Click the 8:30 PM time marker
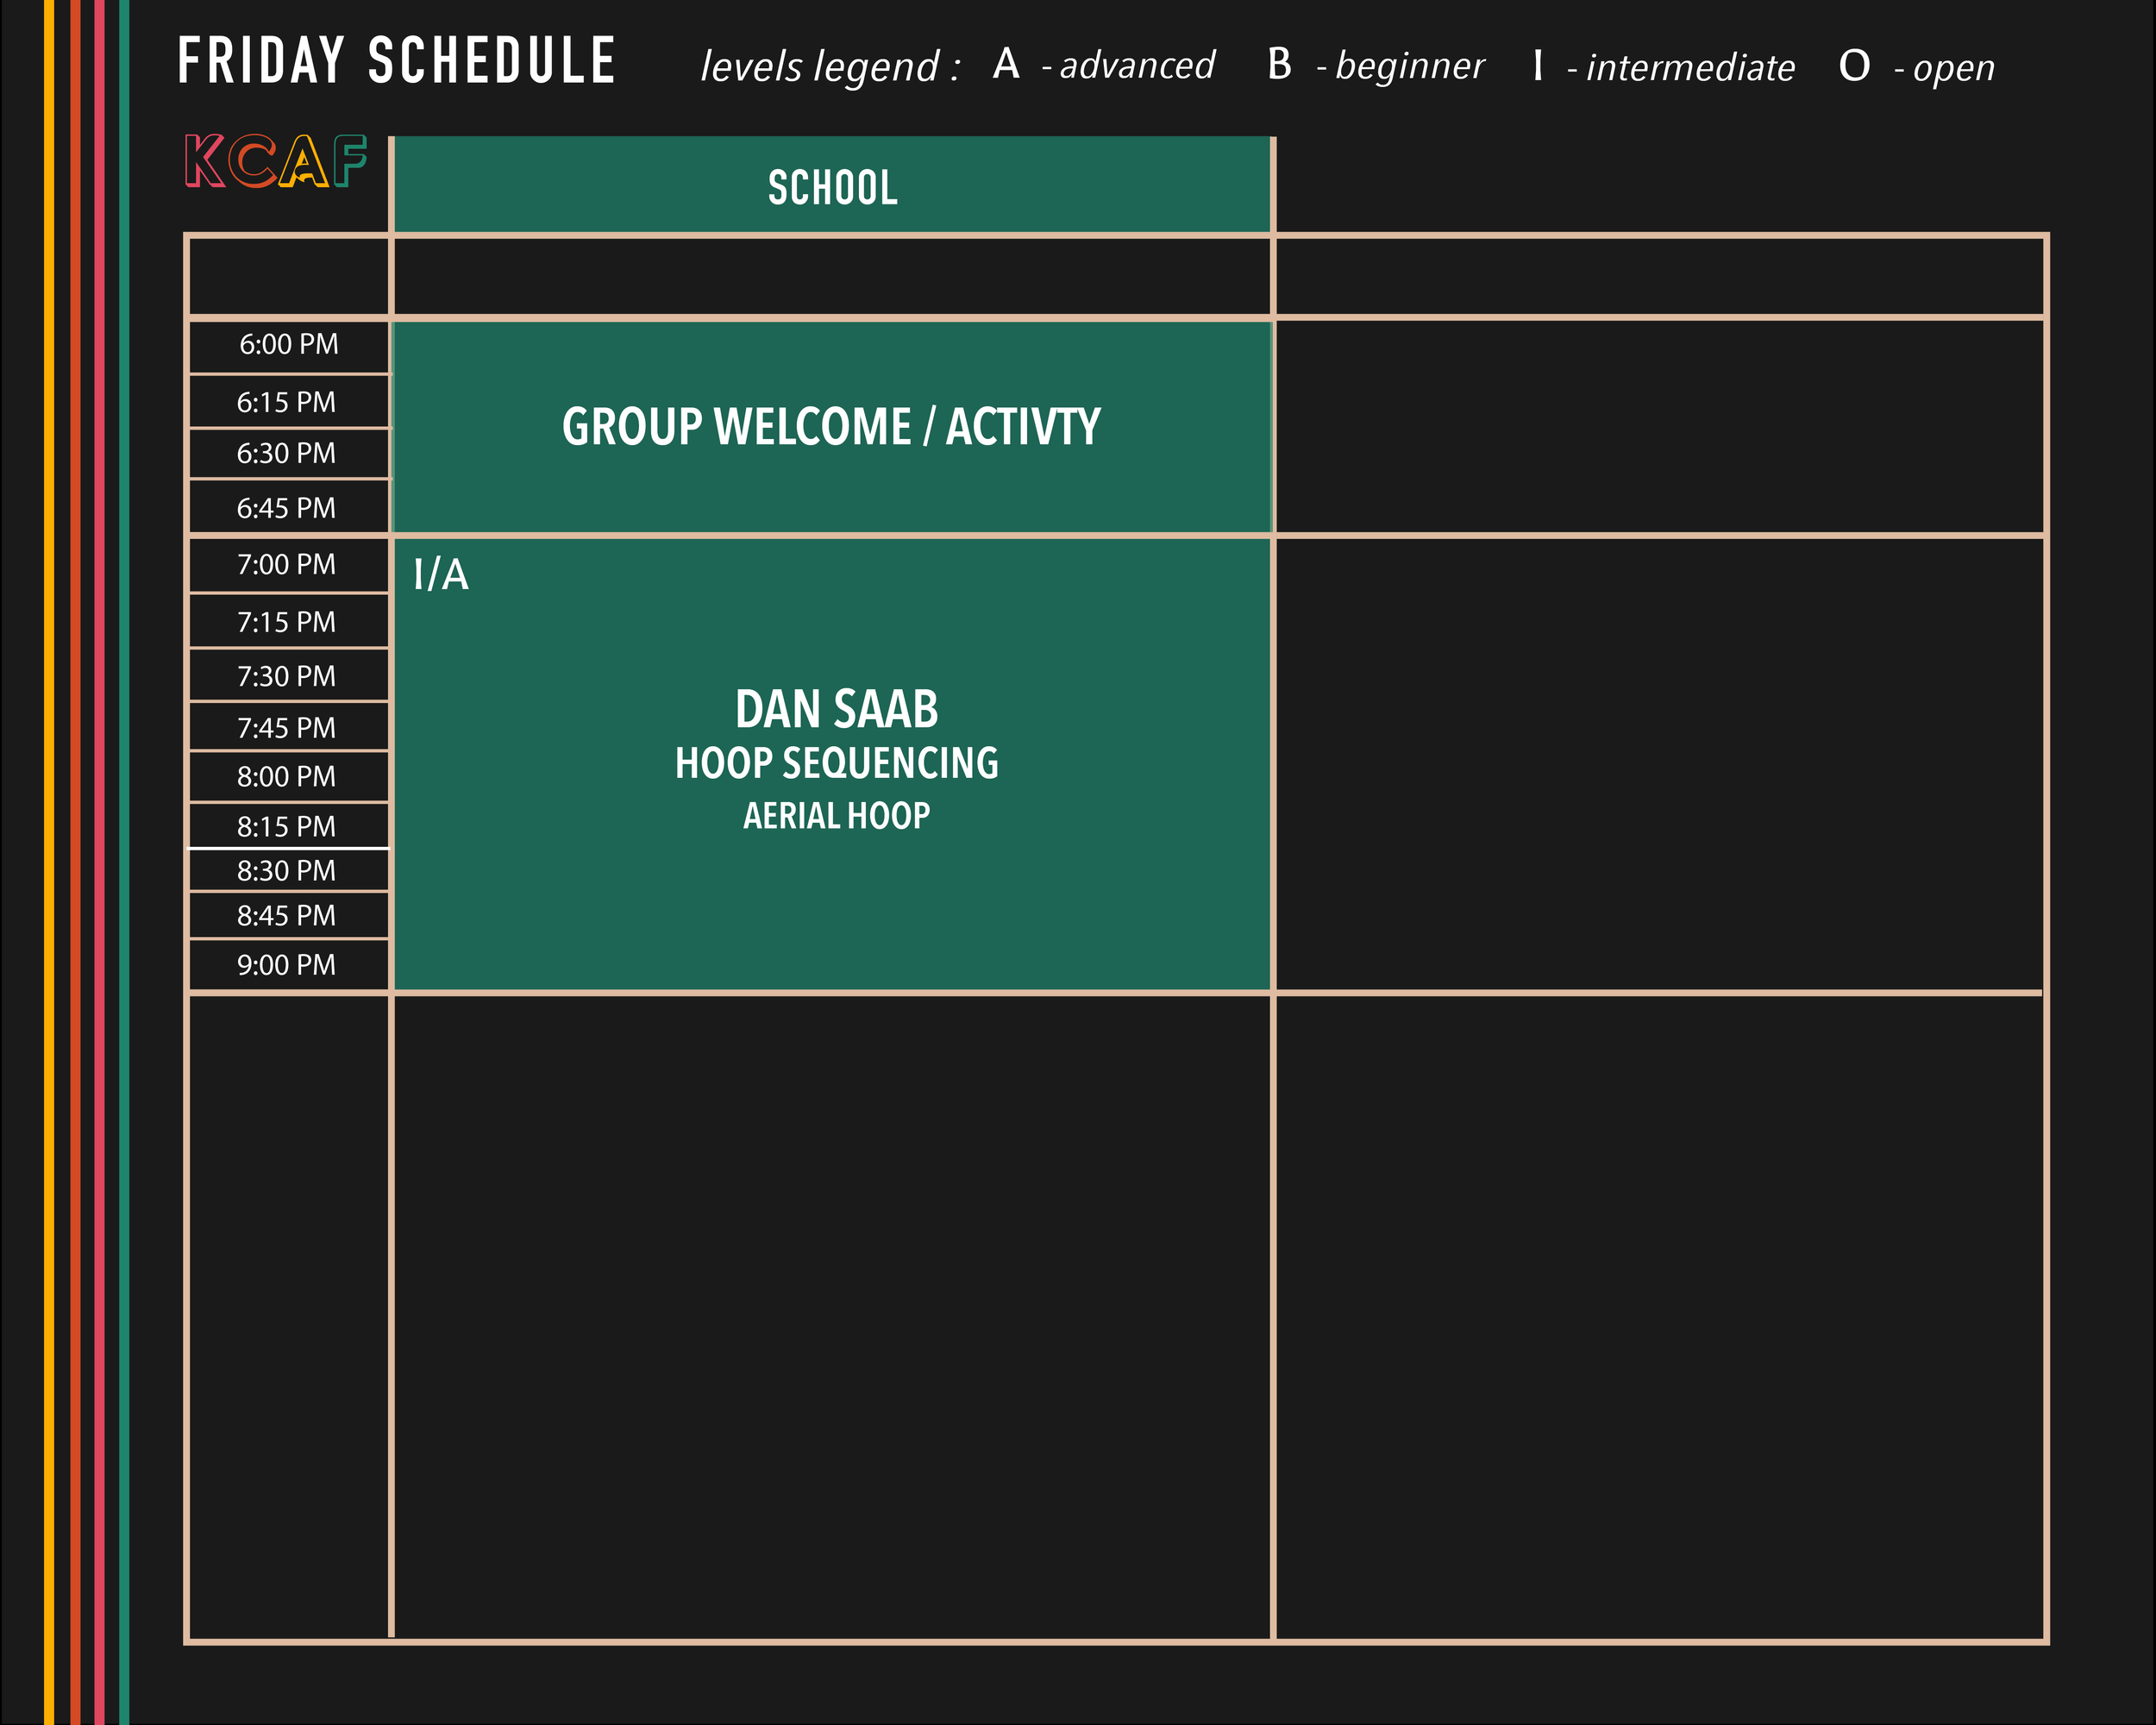2156x1725 pixels. coord(286,870)
